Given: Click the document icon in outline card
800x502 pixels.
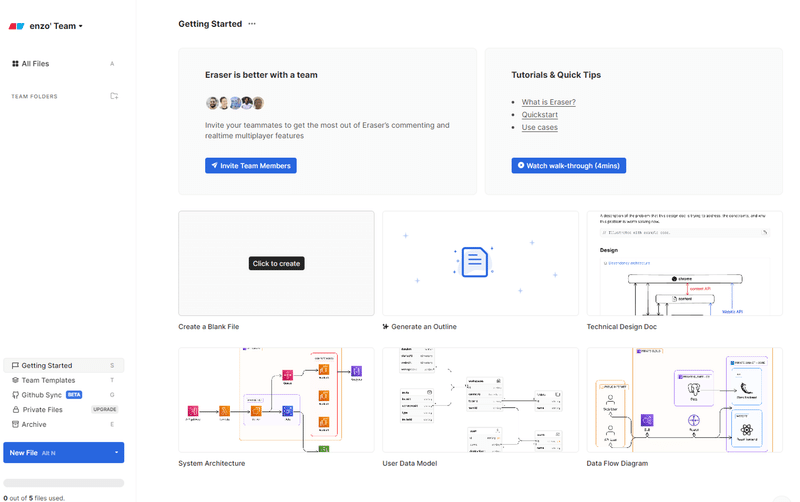Looking at the screenshot, I should click(x=474, y=262).
